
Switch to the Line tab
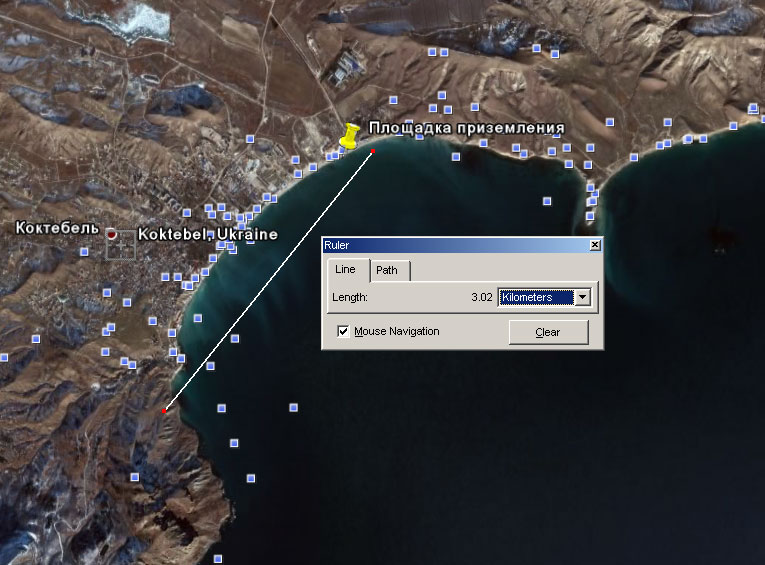[345, 269]
